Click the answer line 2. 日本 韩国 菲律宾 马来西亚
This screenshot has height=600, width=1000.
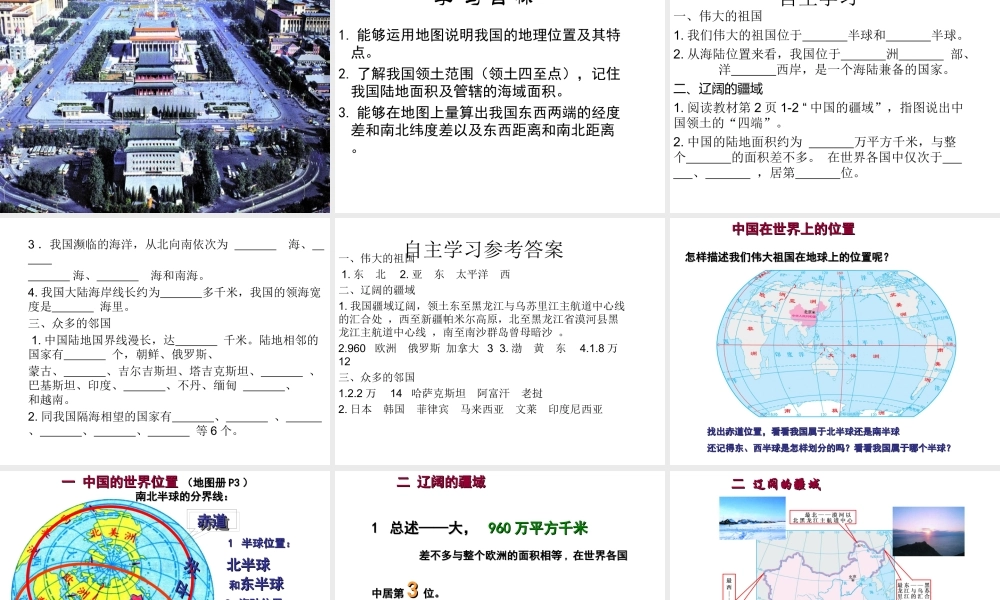pos(471,409)
